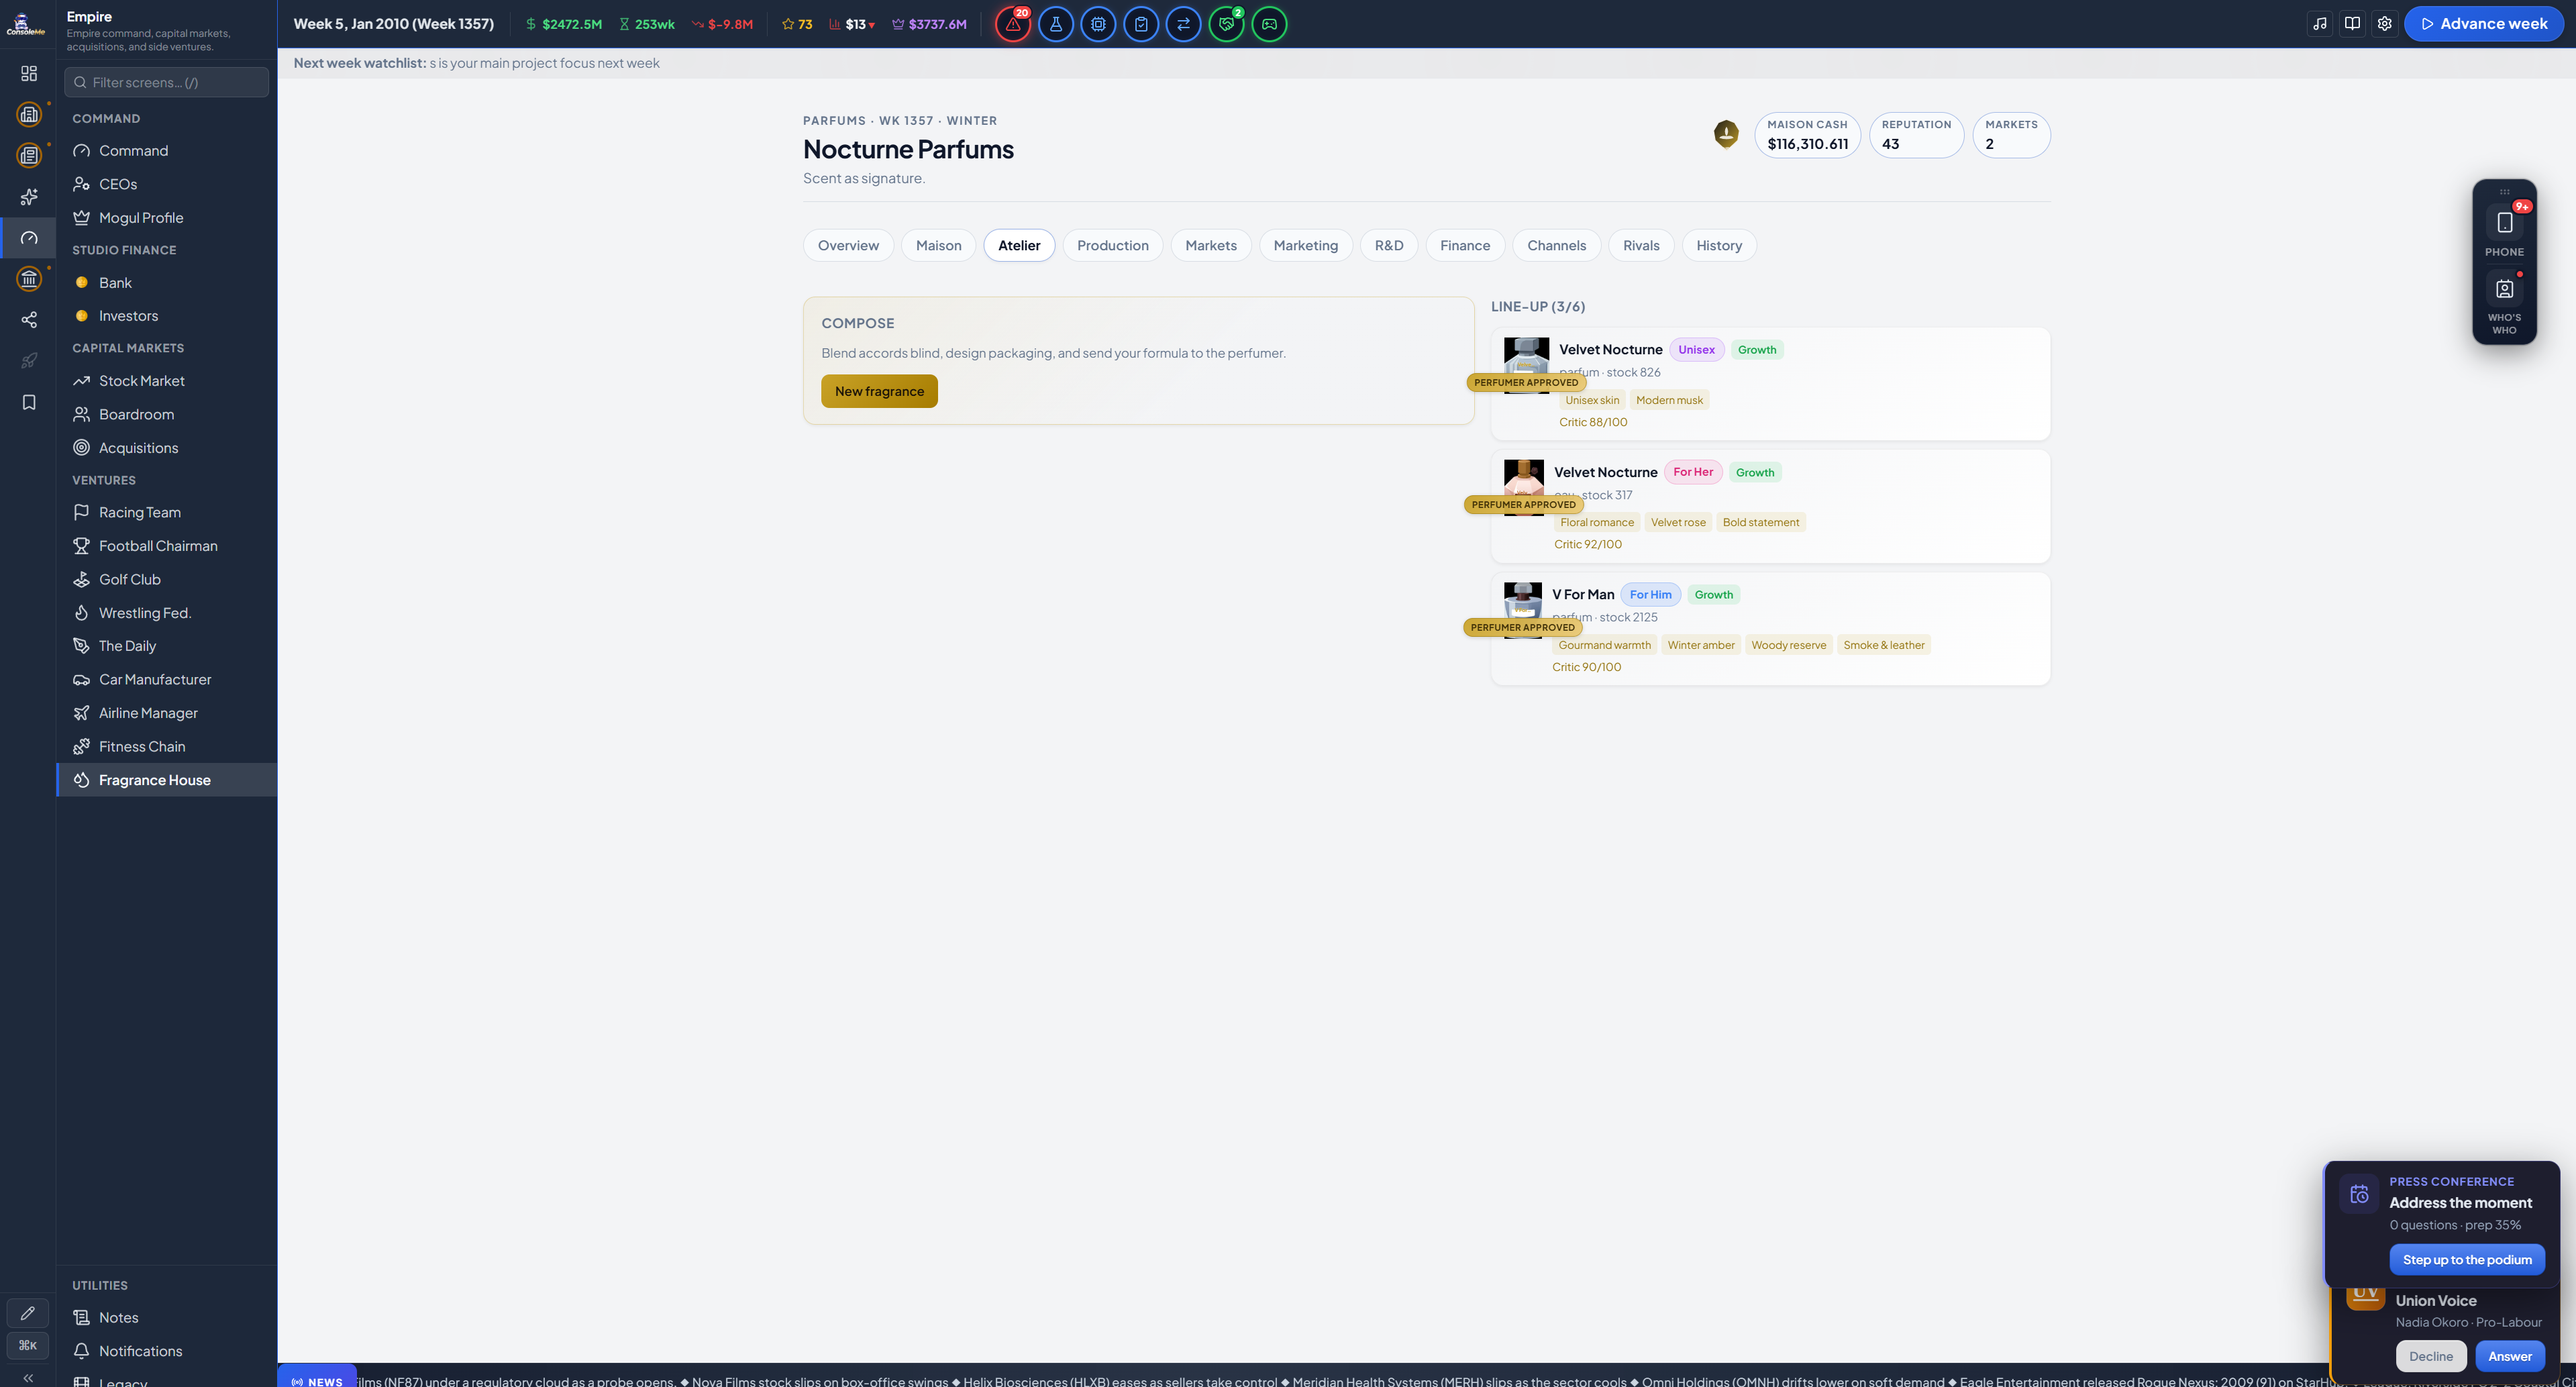Click the press conference calendar icon
This screenshot has width=2576, height=1387.
pyautogui.click(x=2359, y=1194)
